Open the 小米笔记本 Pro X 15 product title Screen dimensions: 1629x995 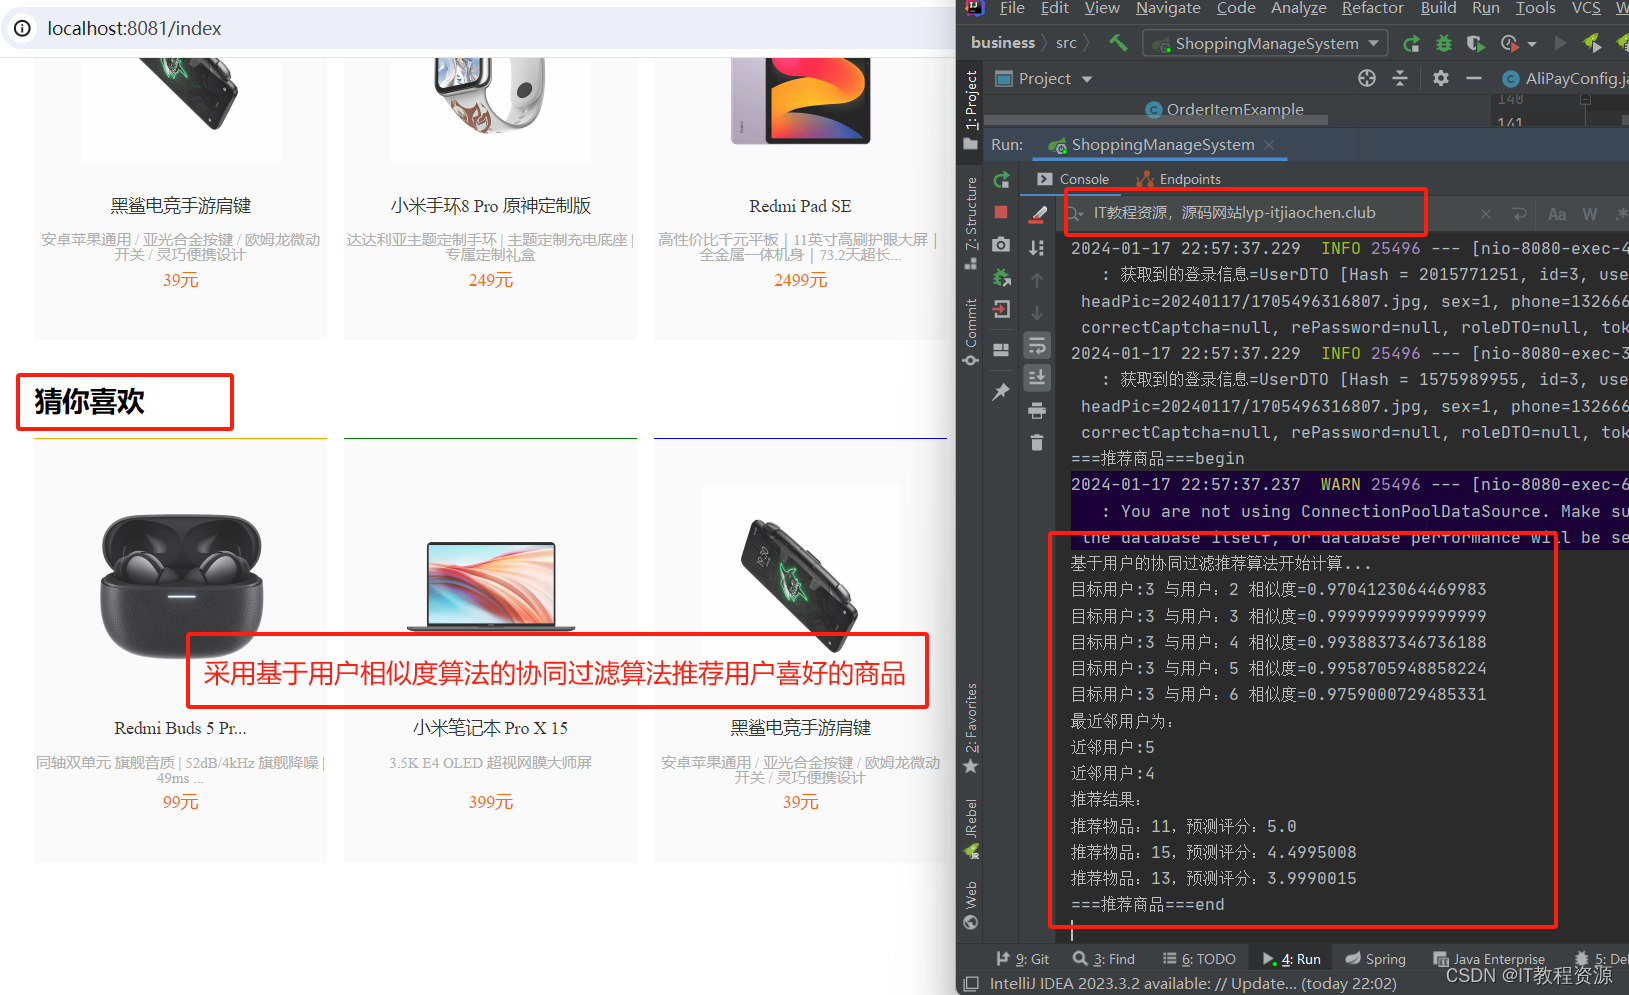490,728
